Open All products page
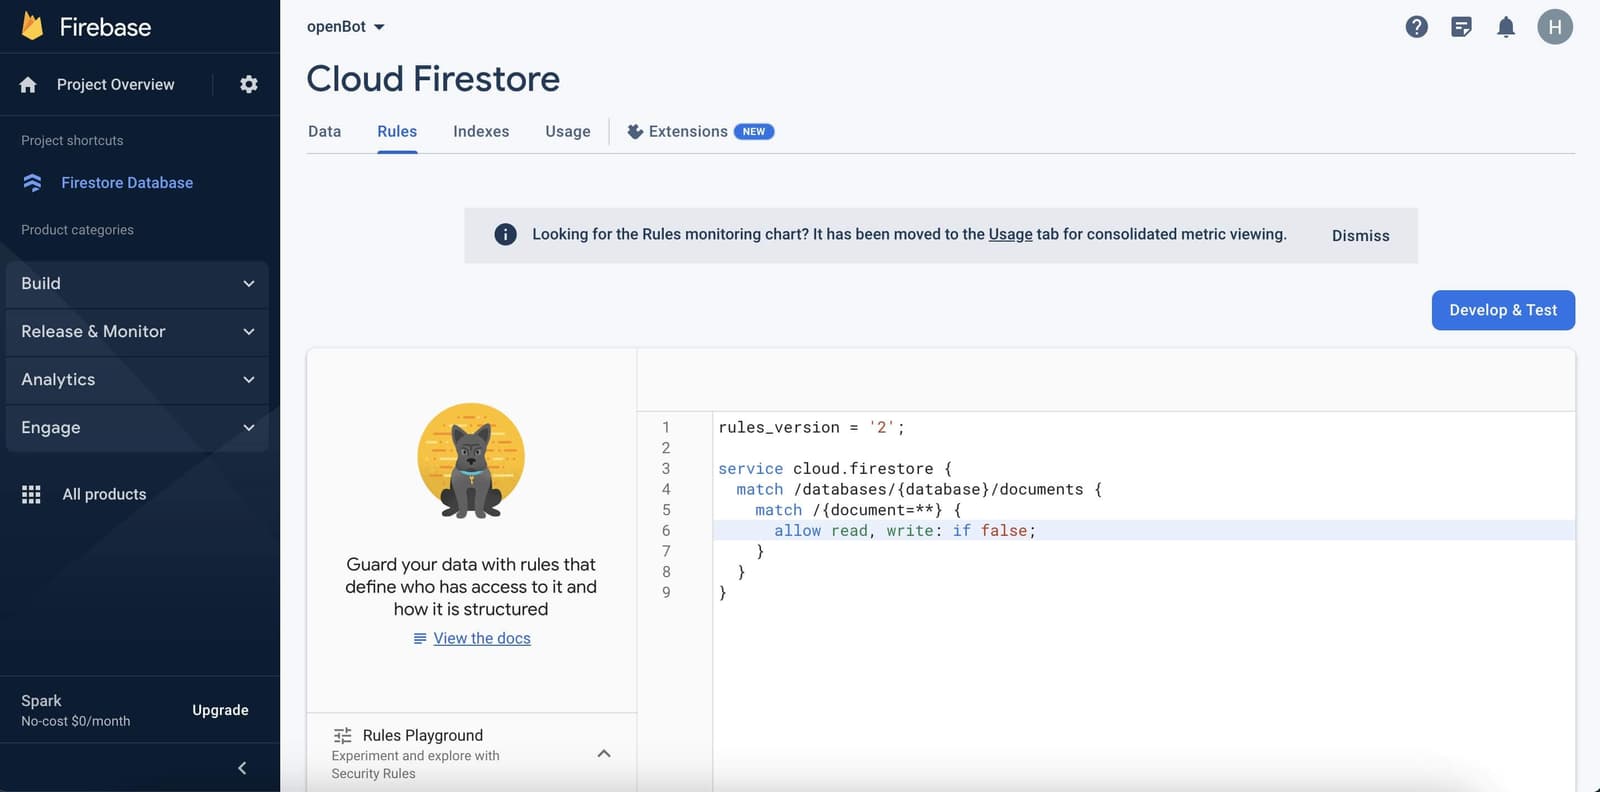 click(x=104, y=494)
